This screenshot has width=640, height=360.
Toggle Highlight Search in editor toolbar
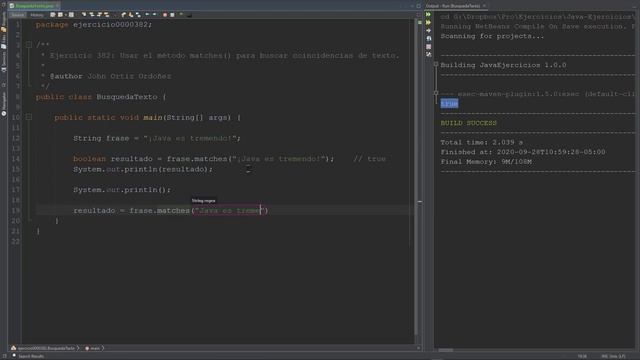point(107,15)
